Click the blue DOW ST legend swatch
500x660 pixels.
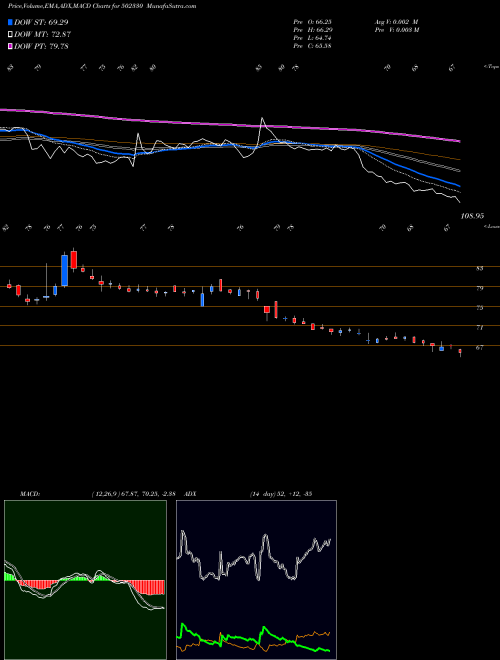[x=11, y=22]
